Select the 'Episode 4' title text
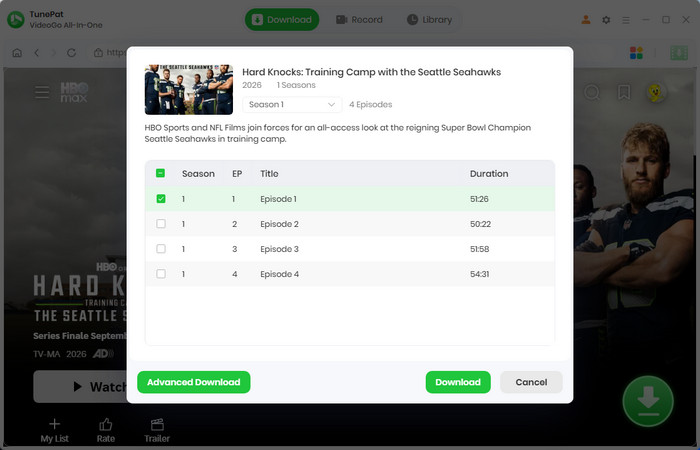700x450 pixels. click(x=279, y=274)
